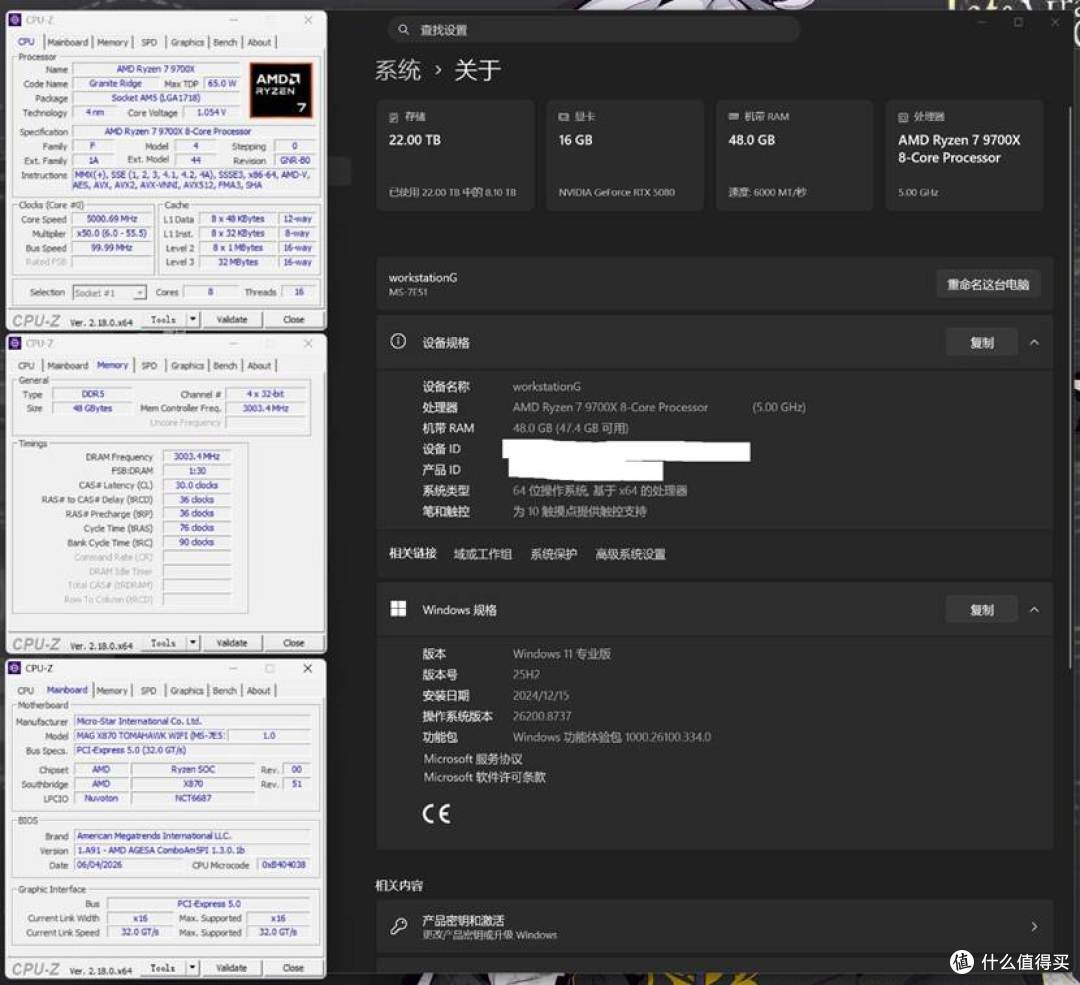Viewport: 1080px width, 985px height.
Task: Click the key icon beside 产品密钥和激活
Action: coord(398,926)
